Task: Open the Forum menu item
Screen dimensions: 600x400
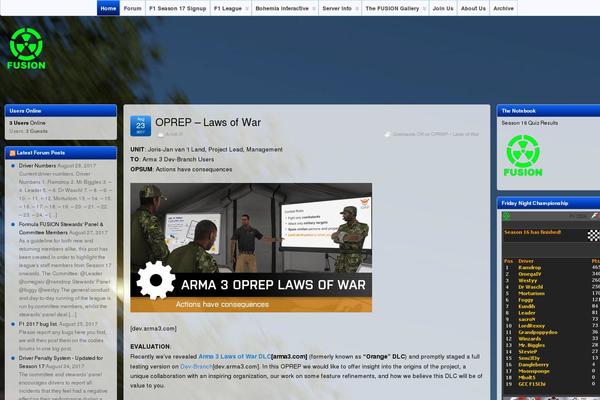Action: coord(132,8)
